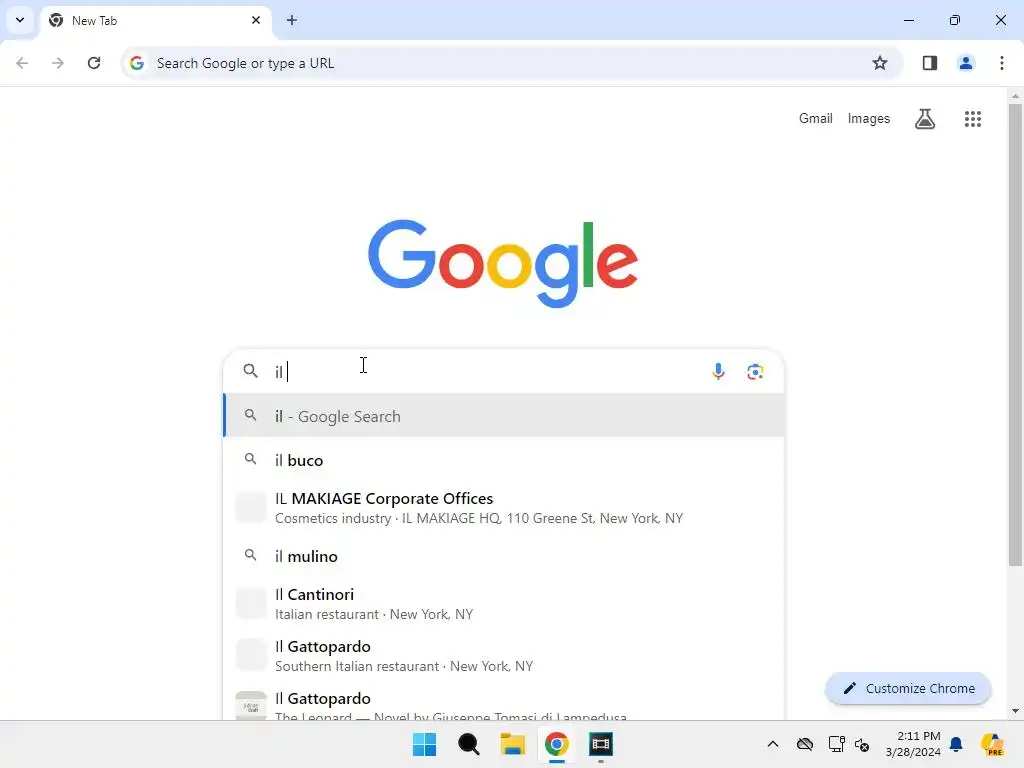
Task: Click Customize Chrome button
Action: [x=908, y=688]
